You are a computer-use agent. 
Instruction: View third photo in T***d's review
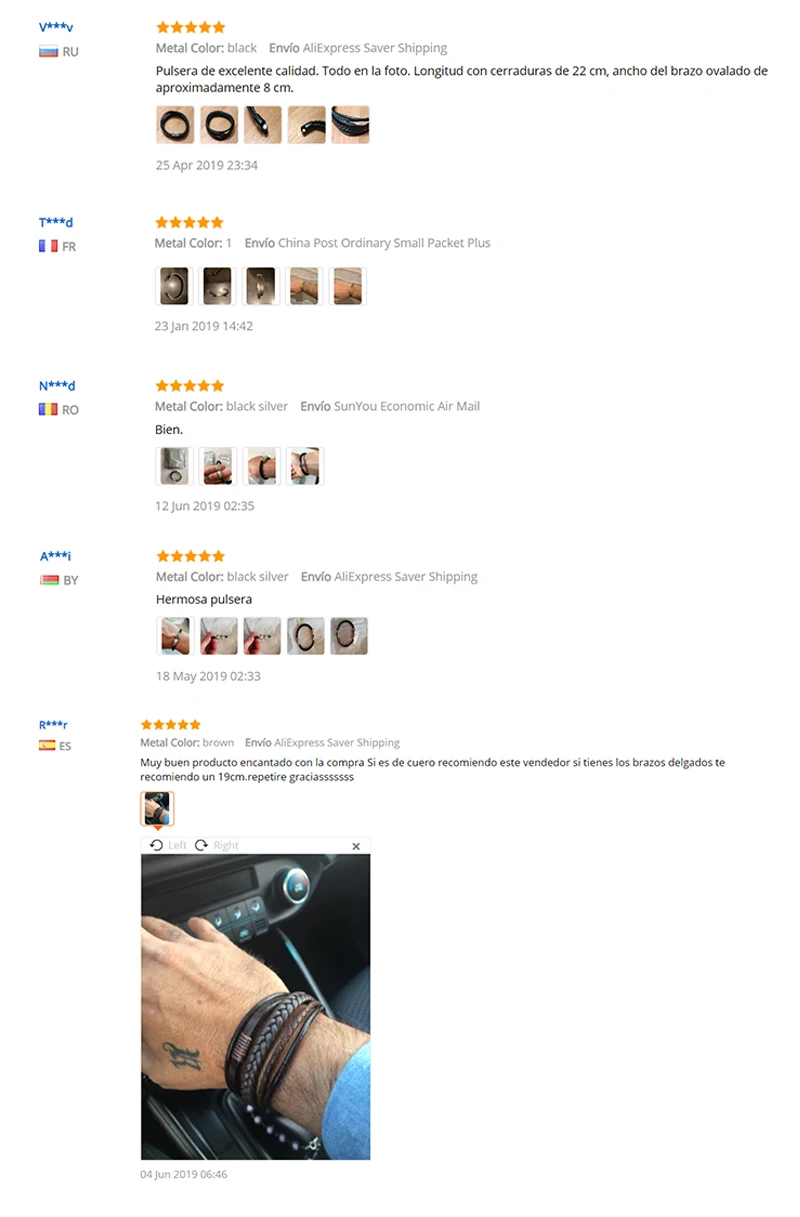tap(261, 286)
